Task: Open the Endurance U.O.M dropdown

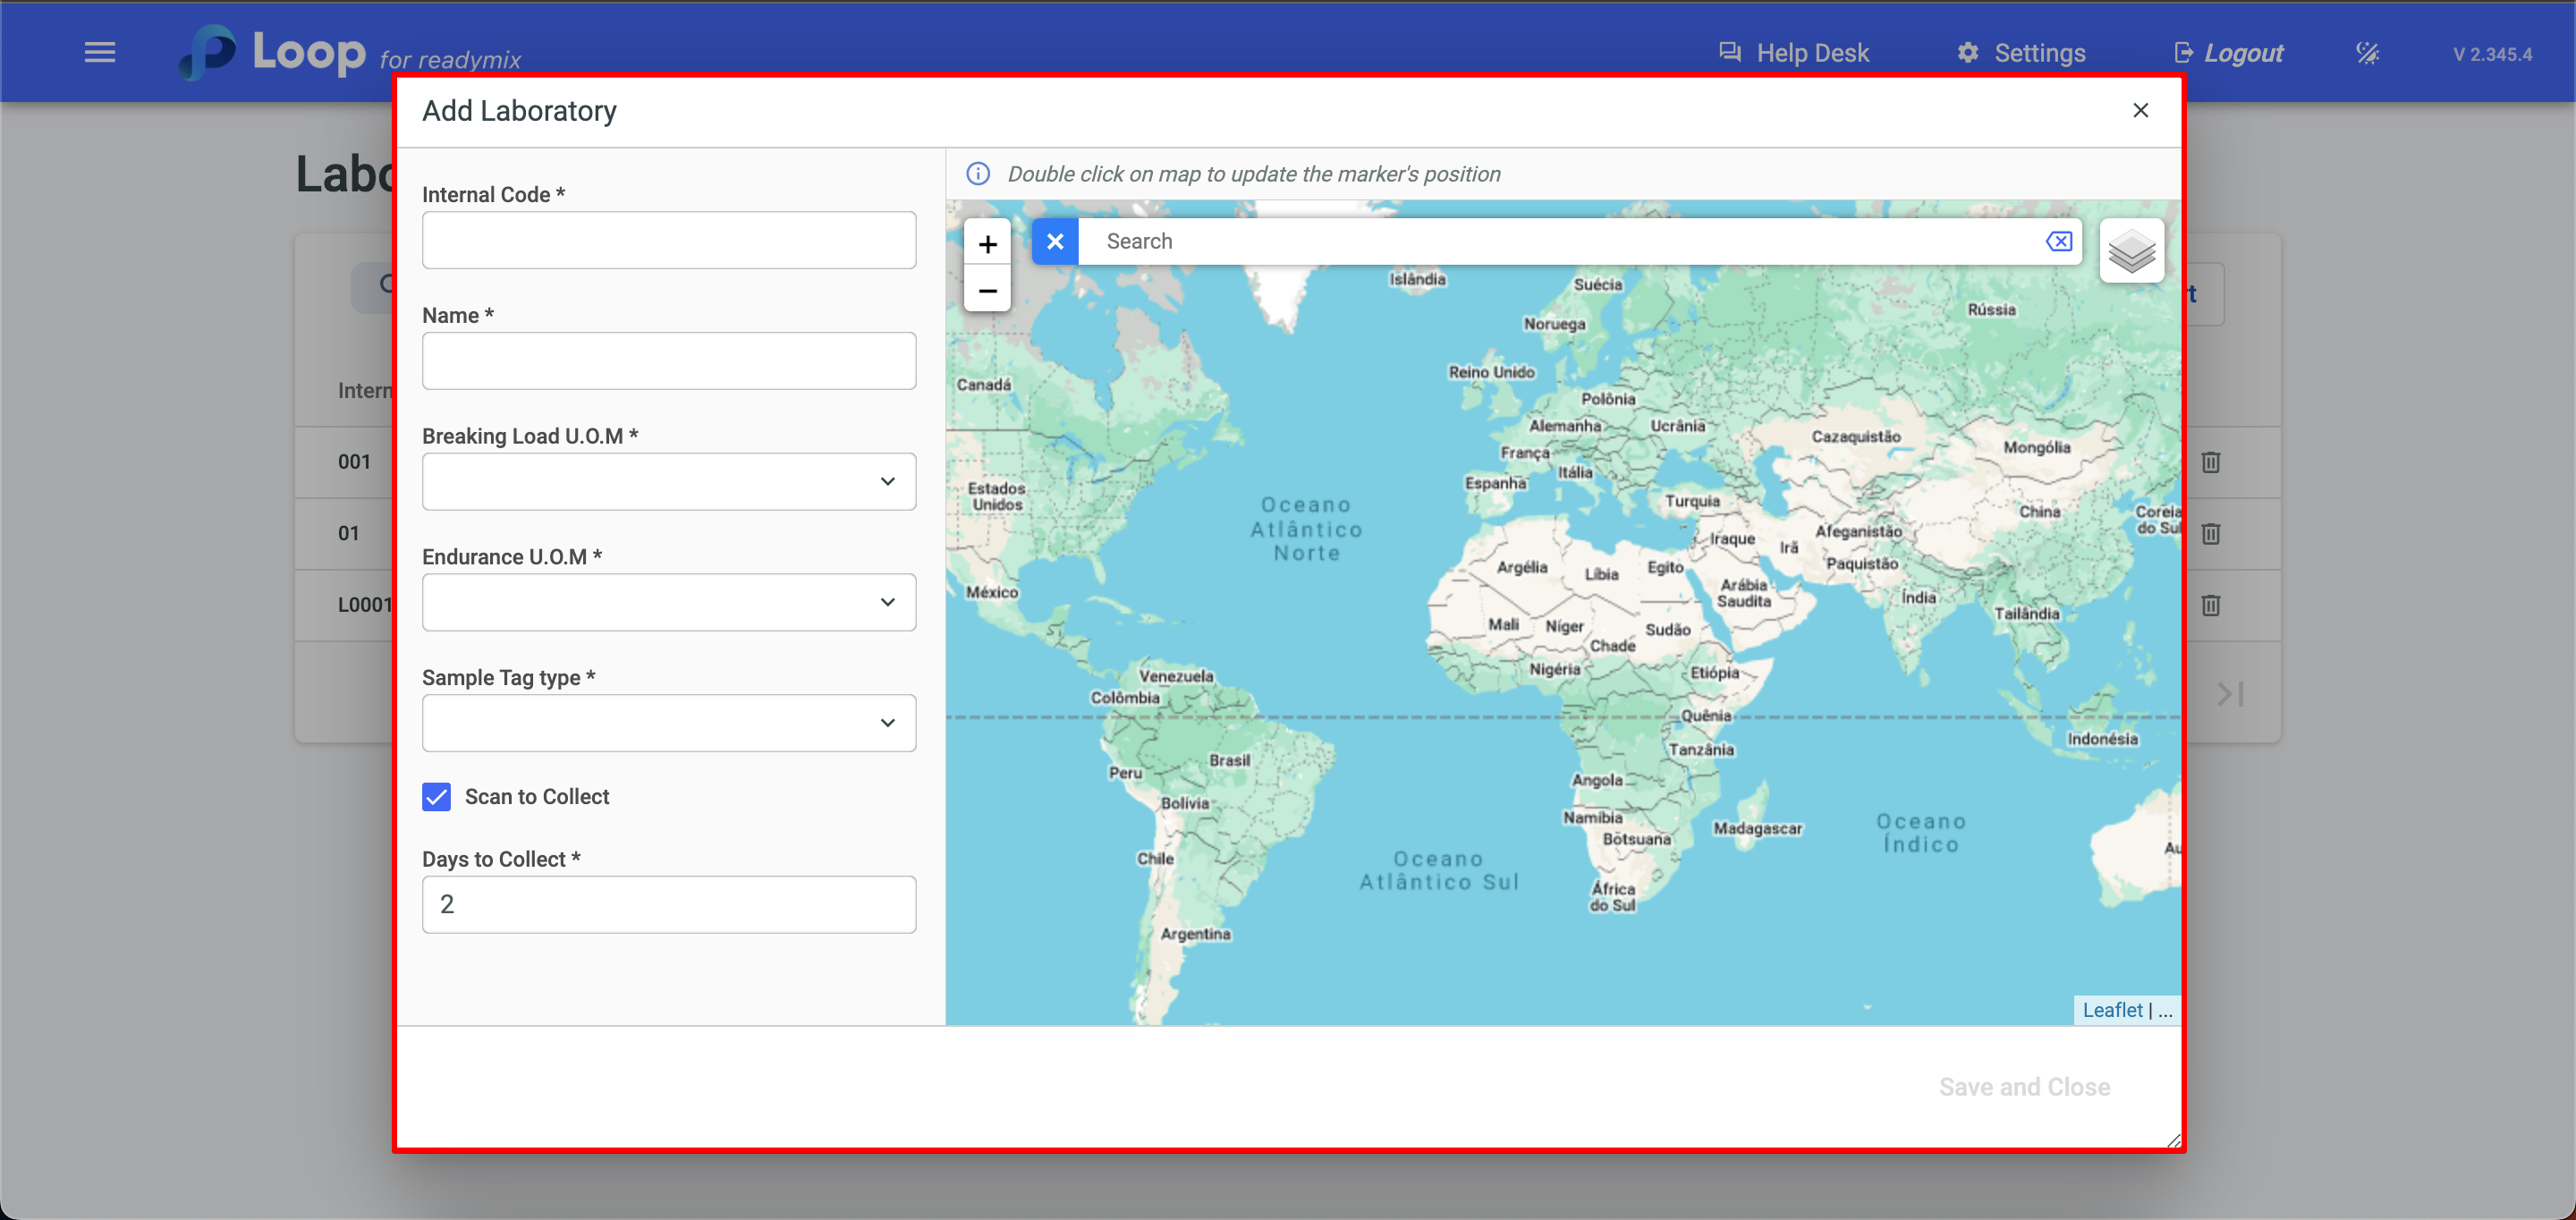Action: pos(669,602)
